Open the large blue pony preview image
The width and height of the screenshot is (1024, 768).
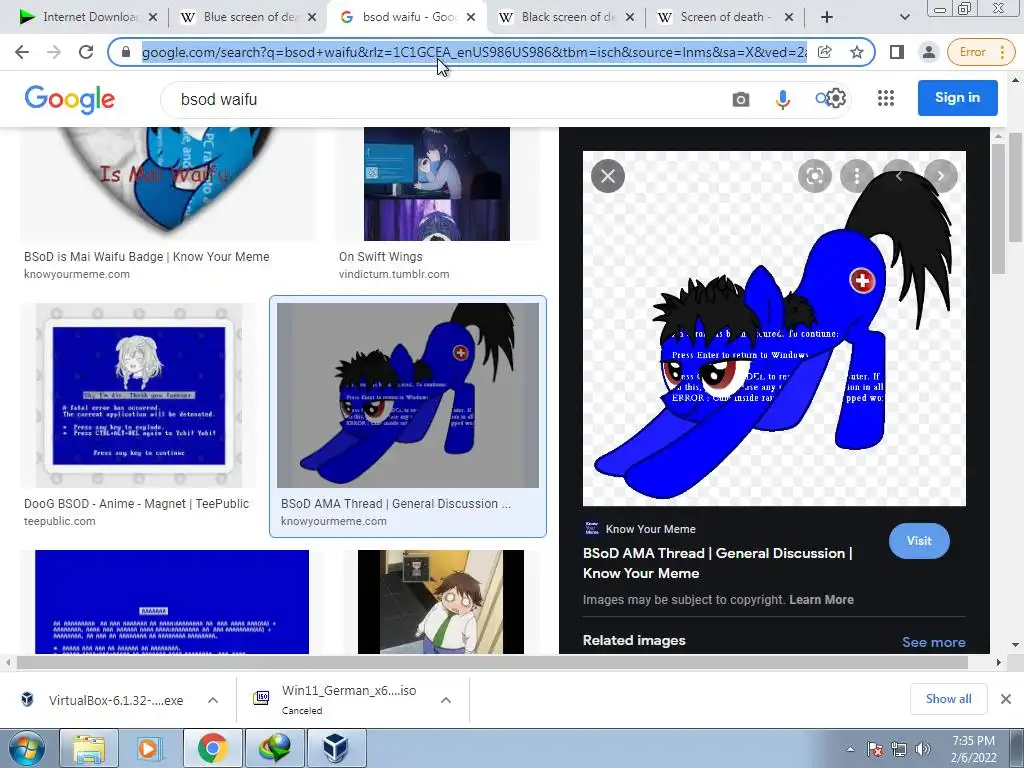[x=774, y=328]
